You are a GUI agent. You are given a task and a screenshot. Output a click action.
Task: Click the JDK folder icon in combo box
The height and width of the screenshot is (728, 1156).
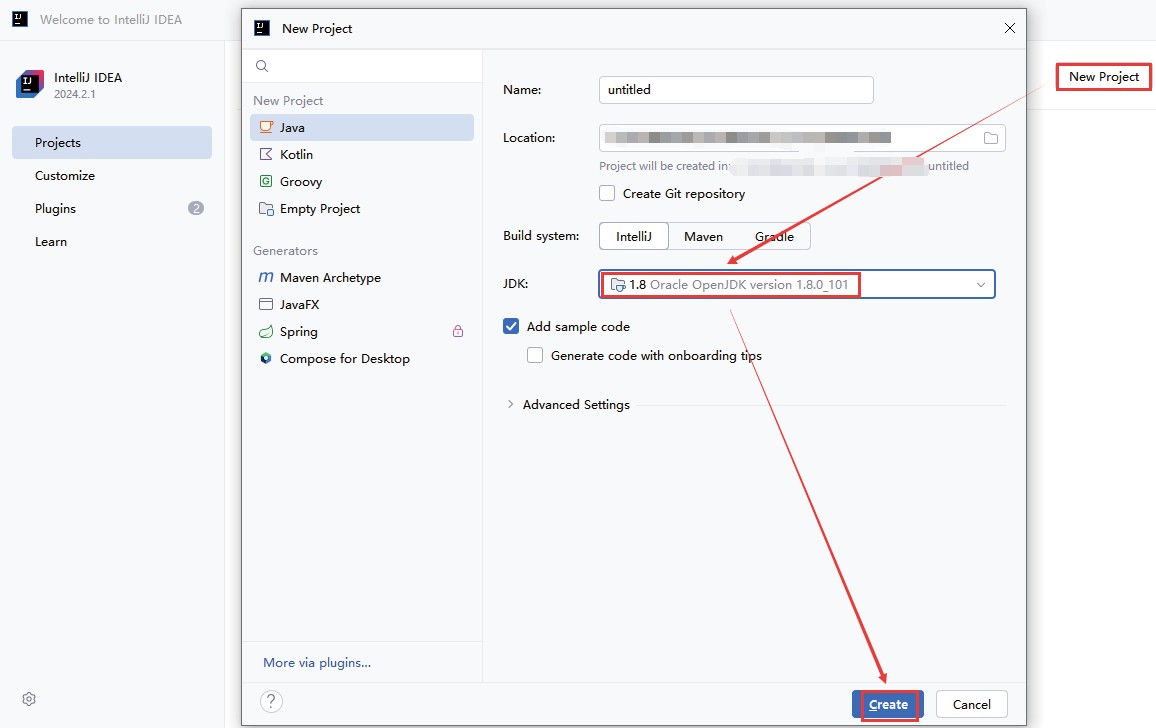pos(618,285)
